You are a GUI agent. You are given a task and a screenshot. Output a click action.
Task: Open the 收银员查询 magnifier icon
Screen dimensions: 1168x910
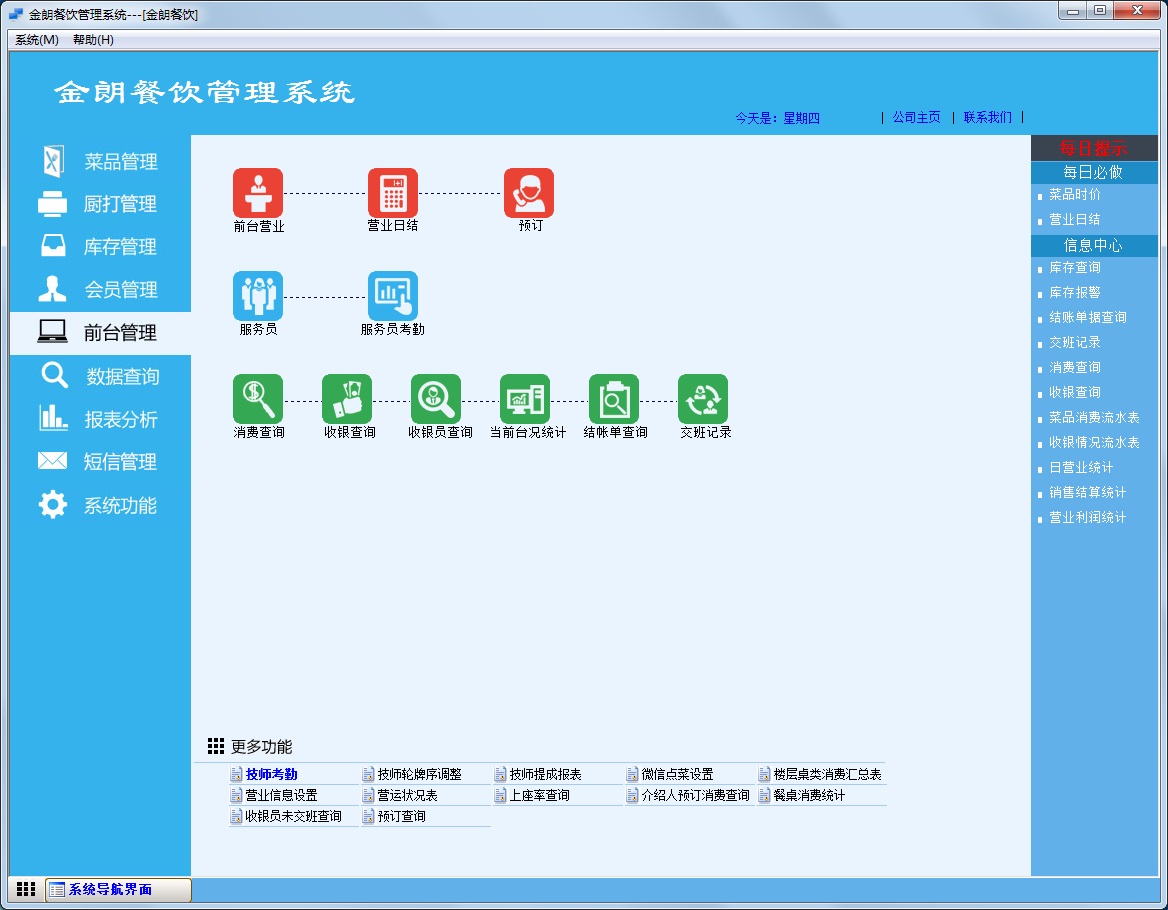point(436,398)
